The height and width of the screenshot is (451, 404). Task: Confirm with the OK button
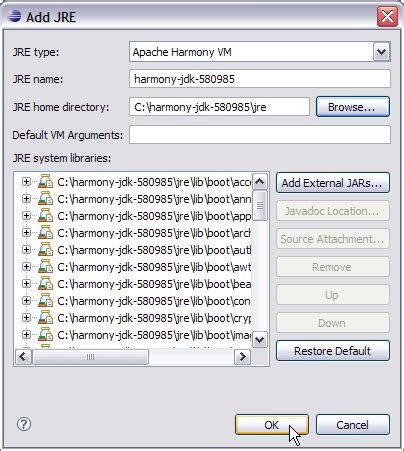[x=272, y=425]
